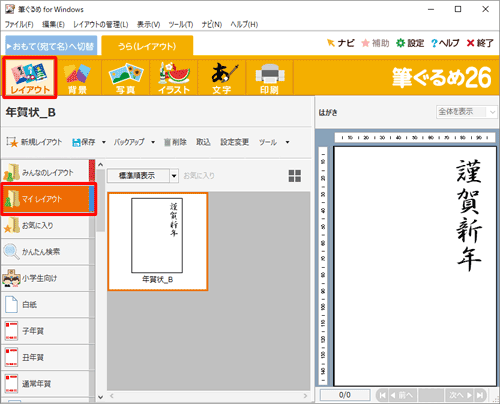Select the うら(レイアウト) tab
The image size is (500, 404).
tap(147, 46)
